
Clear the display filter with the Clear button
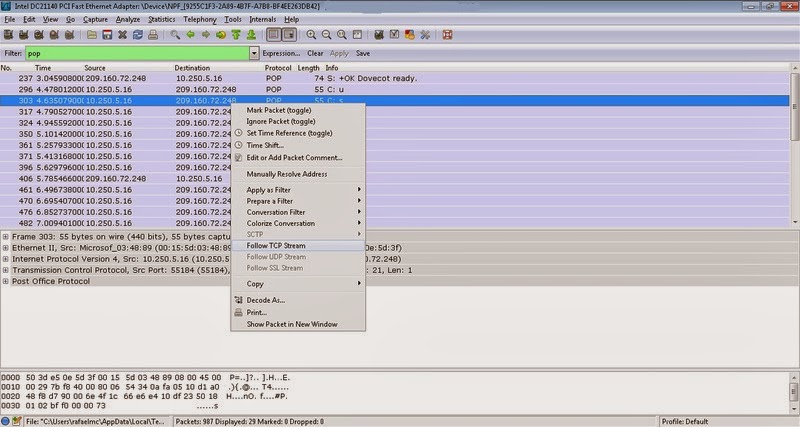coord(315,53)
